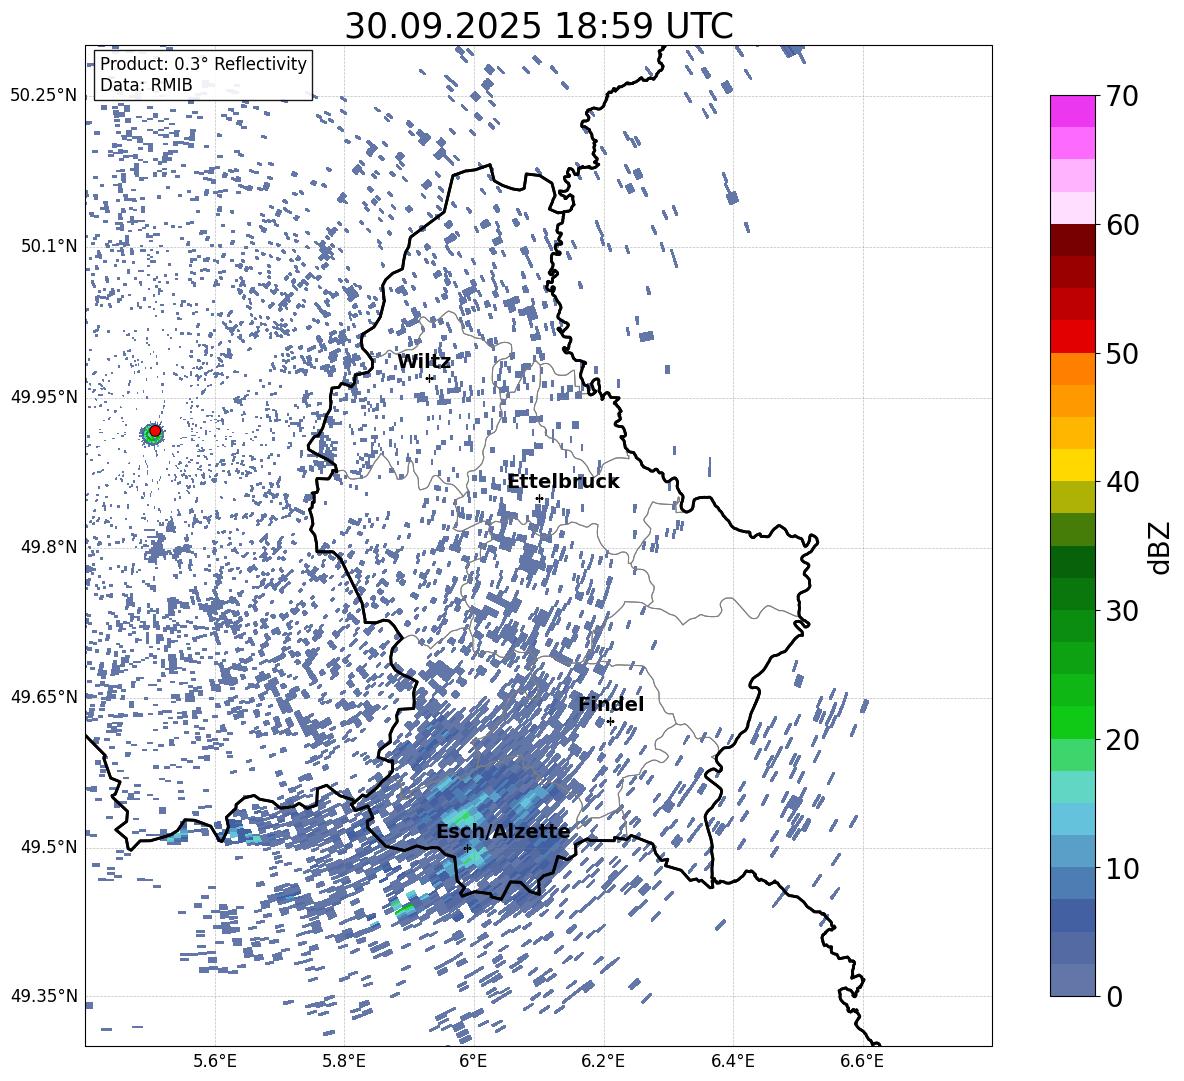
Task: Click the 49.65°N latitude tick label
Action: tap(44, 697)
